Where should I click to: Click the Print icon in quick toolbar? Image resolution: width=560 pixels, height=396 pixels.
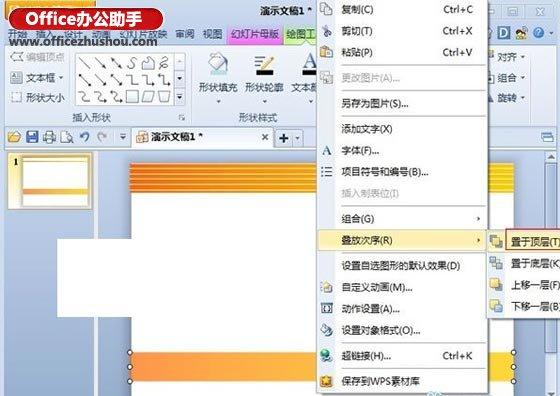click(49, 137)
